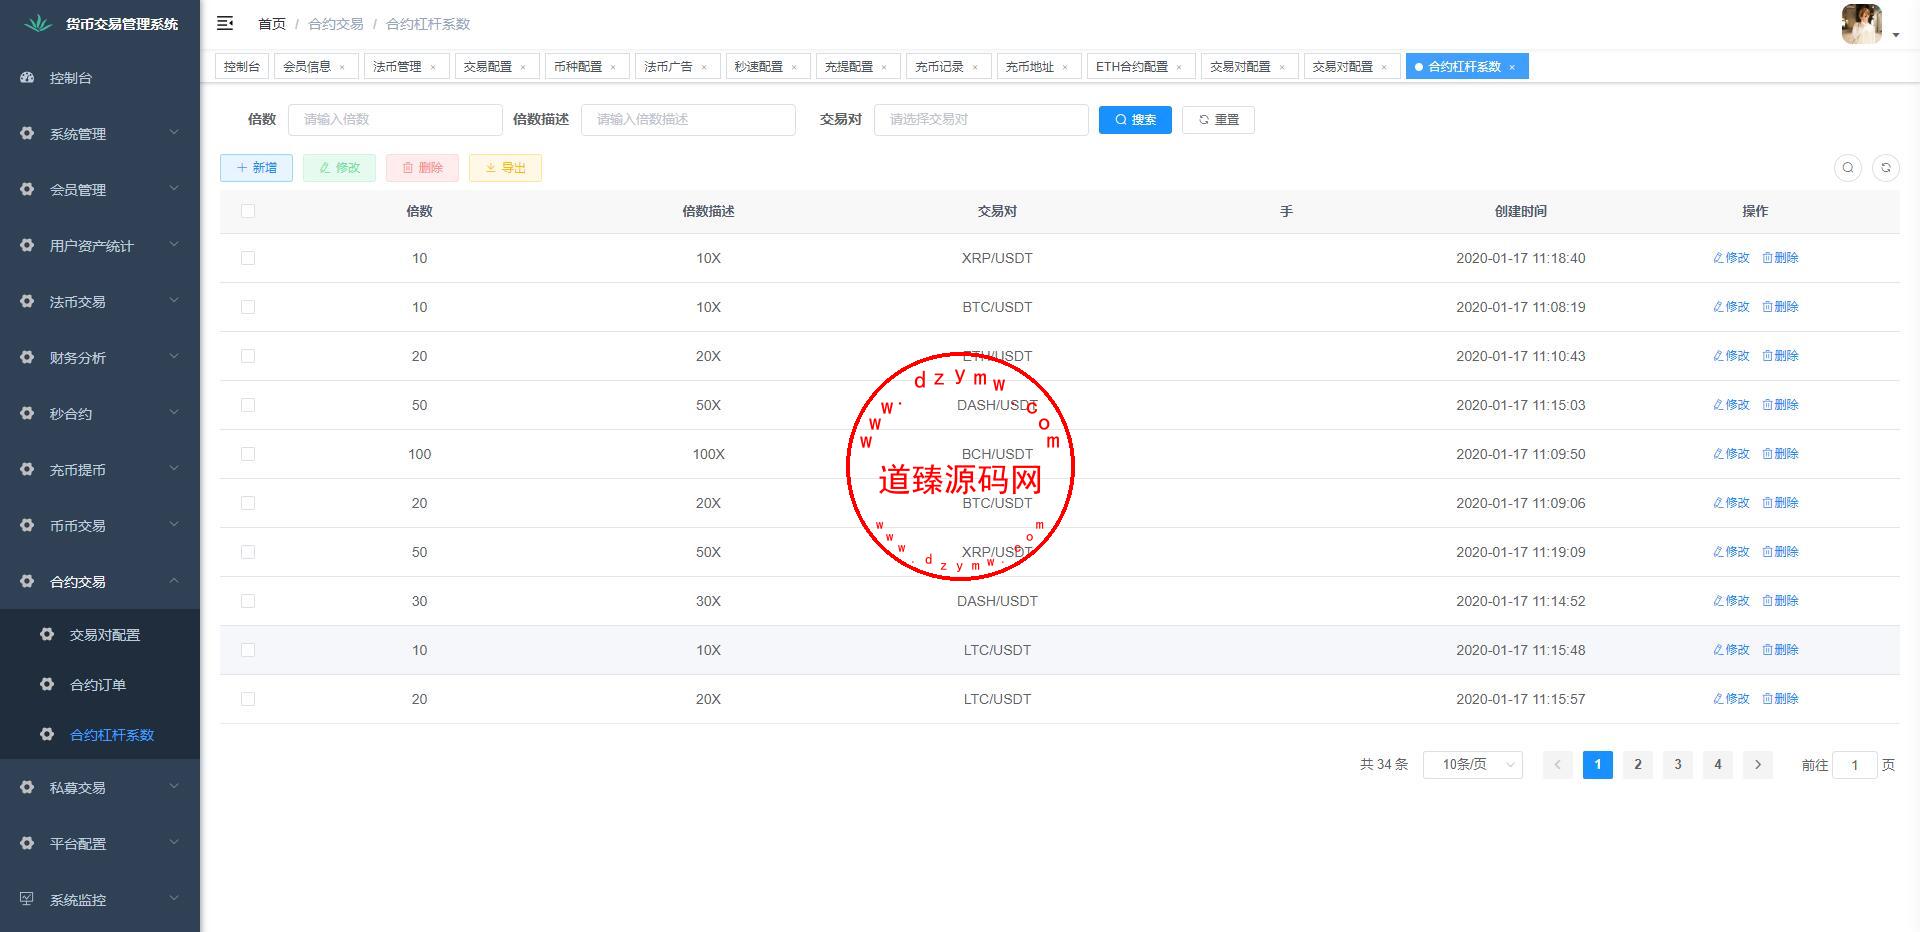Open 交易对配置 in the sidebar

click(x=100, y=634)
